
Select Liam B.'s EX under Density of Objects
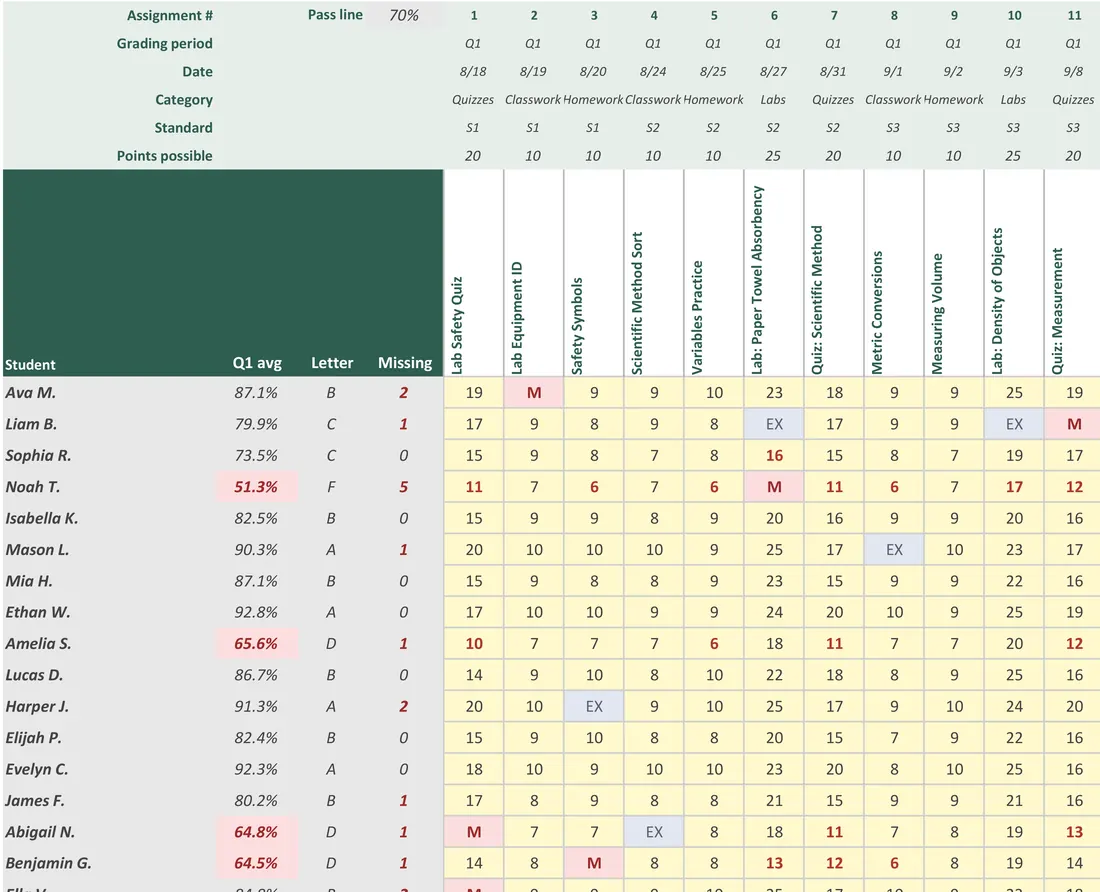coord(1014,424)
